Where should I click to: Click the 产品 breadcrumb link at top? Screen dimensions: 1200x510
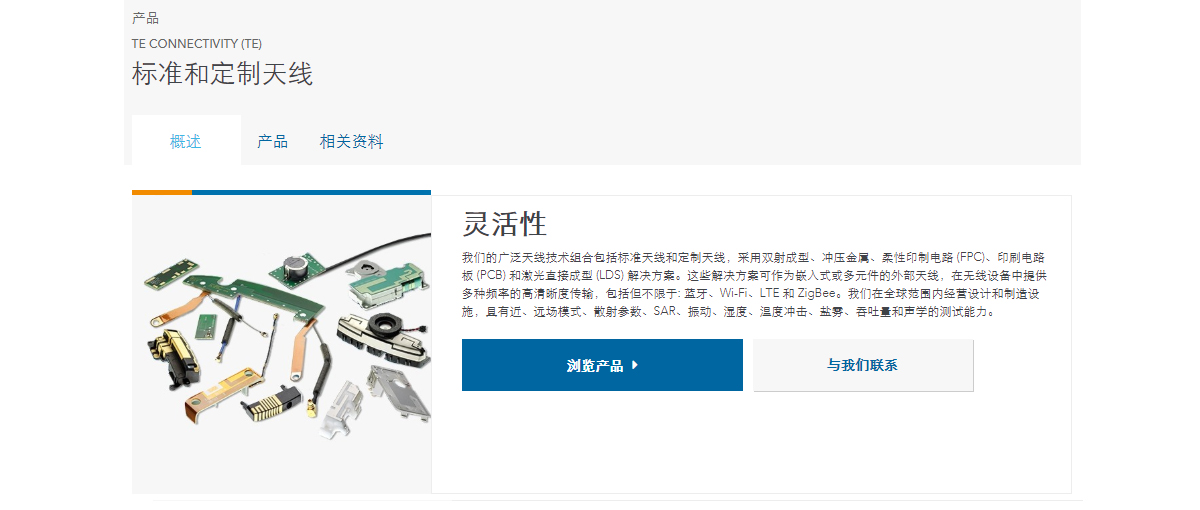(145, 18)
